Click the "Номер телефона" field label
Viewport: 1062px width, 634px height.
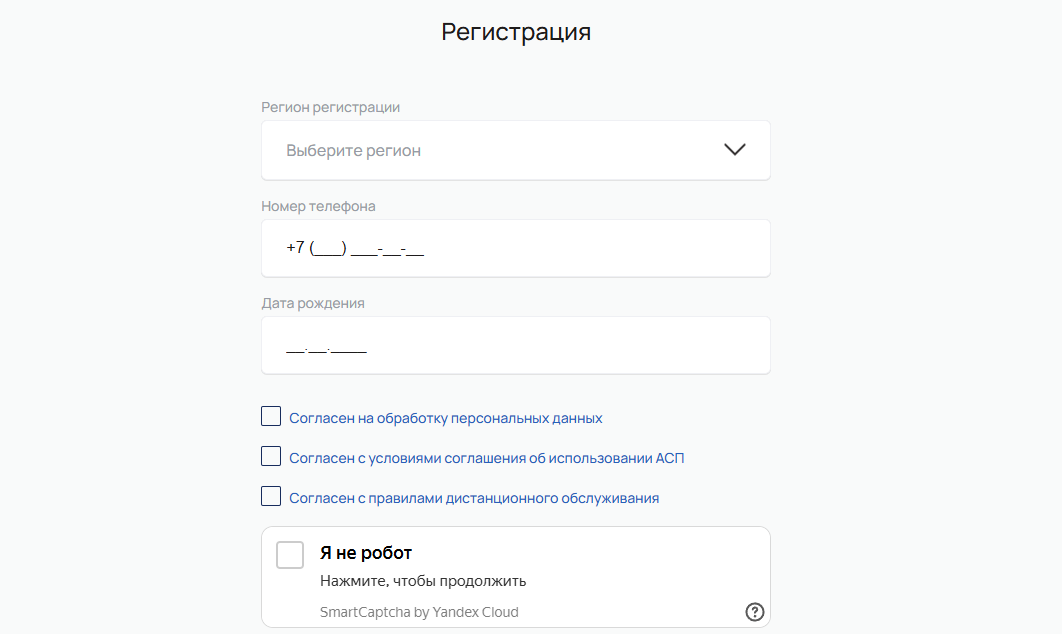click(x=318, y=206)
